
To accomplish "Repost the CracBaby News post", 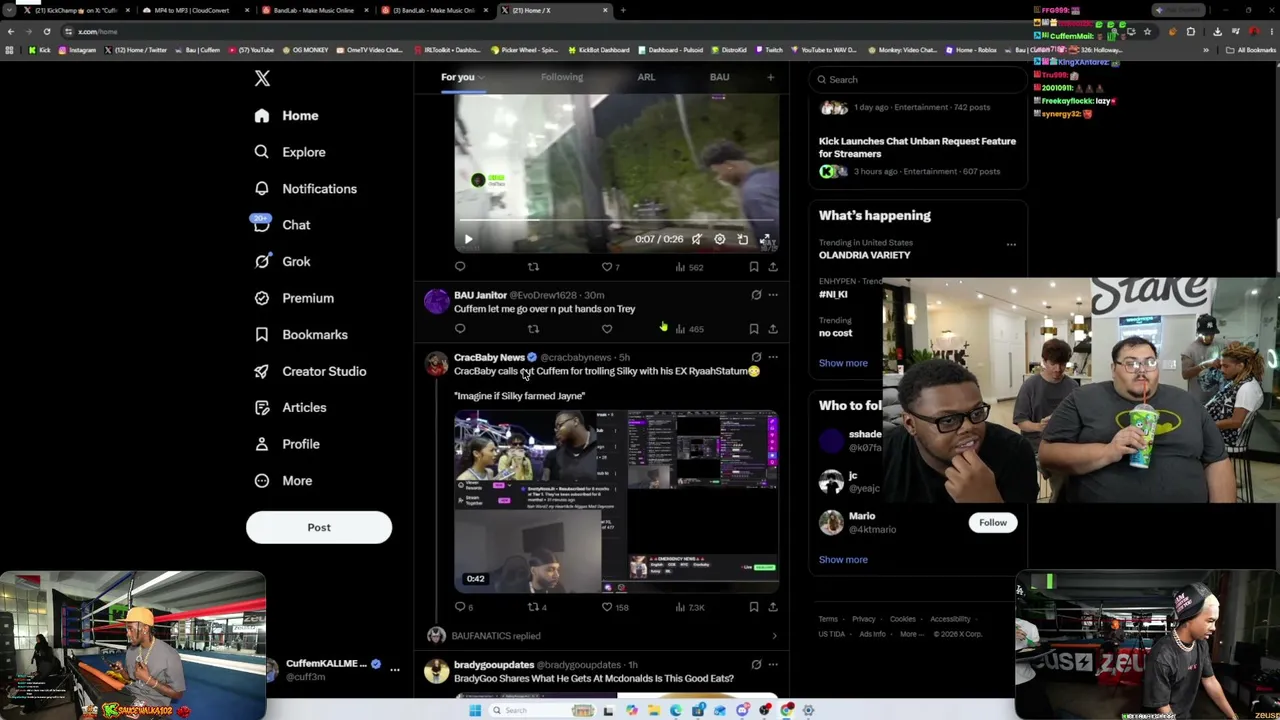I will pyautogui.click(x=537, y=607).
